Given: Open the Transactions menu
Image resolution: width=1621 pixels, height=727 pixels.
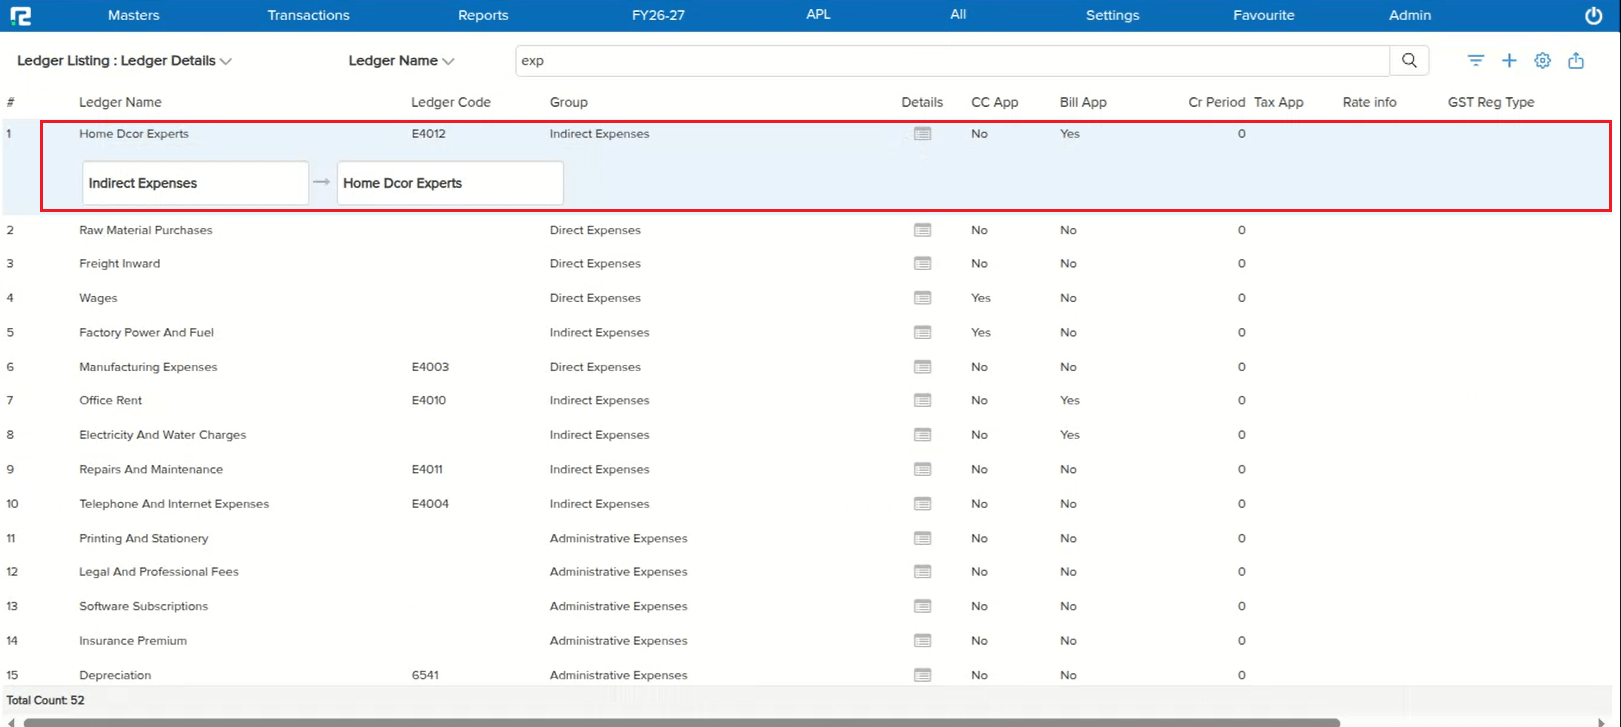Looking at the screenshot, I should (308, 15).
